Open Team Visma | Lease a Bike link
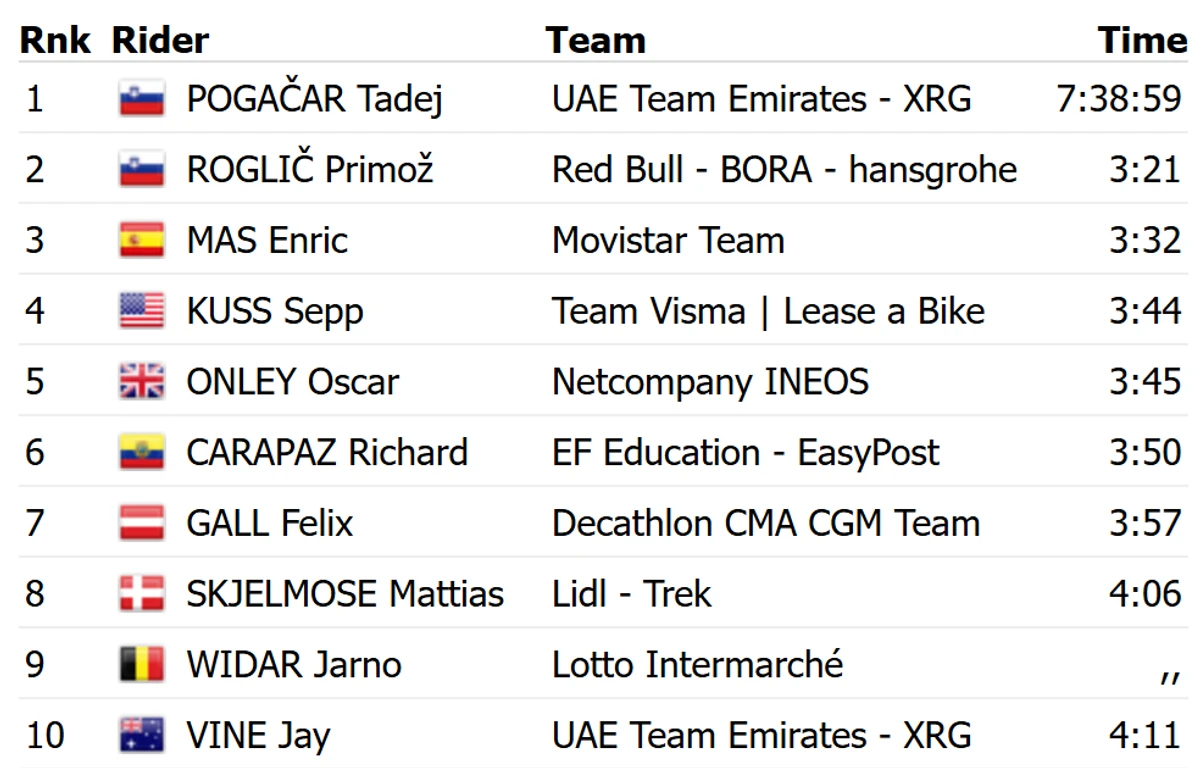Image resolution: width=1200 pixels, height=768 pixels. coord(768,311)
